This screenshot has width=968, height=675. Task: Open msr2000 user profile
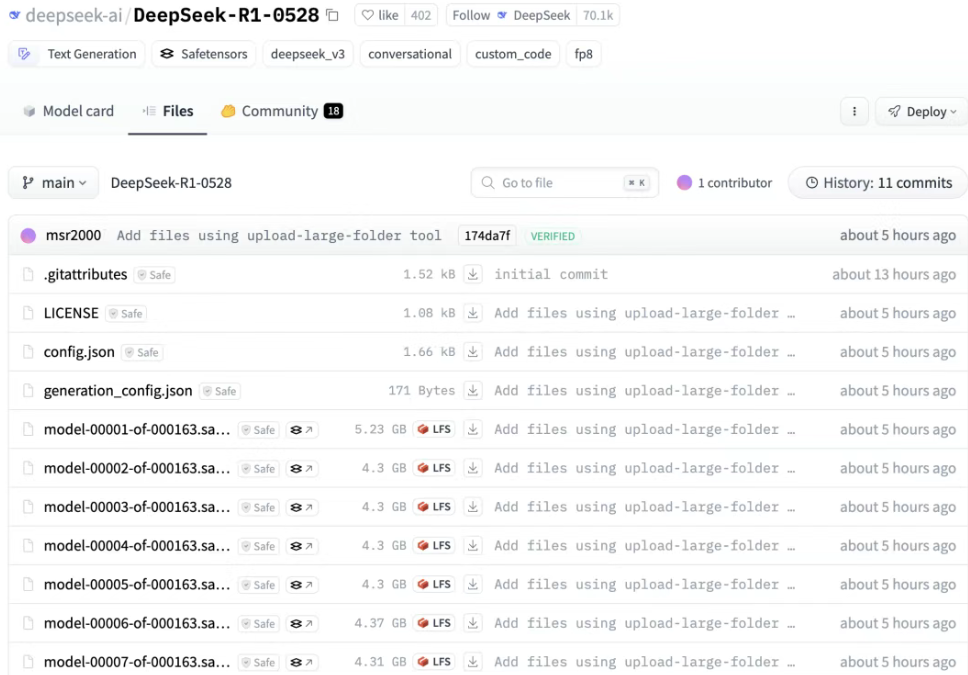pyautogui.click(x=73, y=235)
